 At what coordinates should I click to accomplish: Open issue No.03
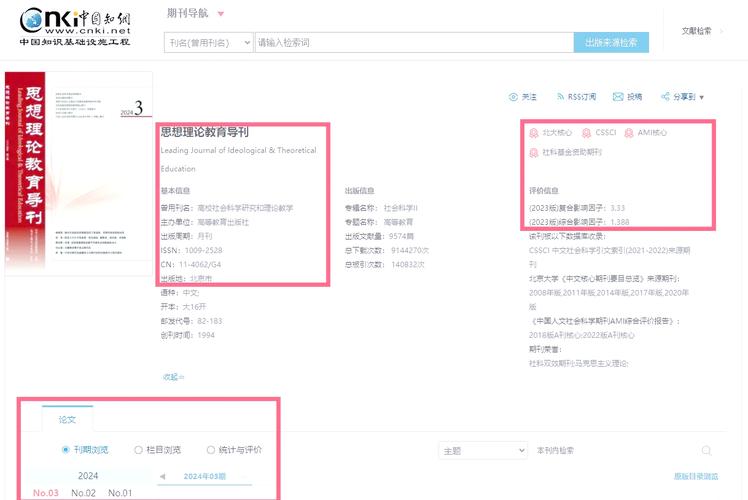coord(46,493)
